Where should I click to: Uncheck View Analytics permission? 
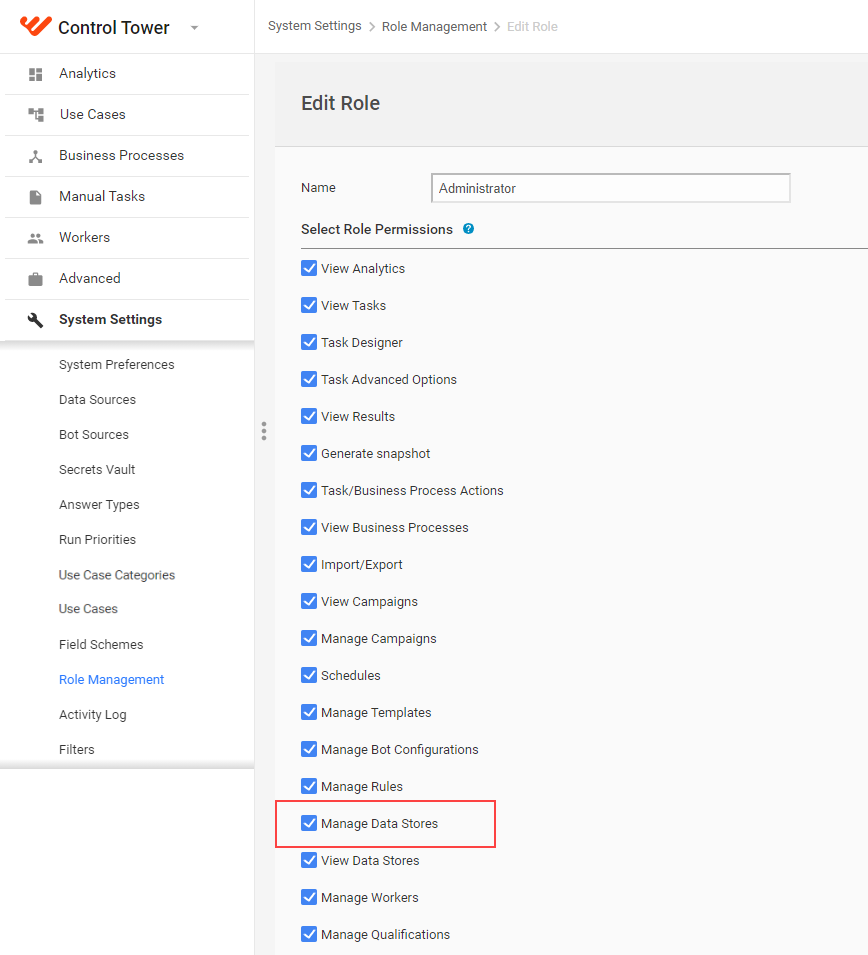coord(309,269)
